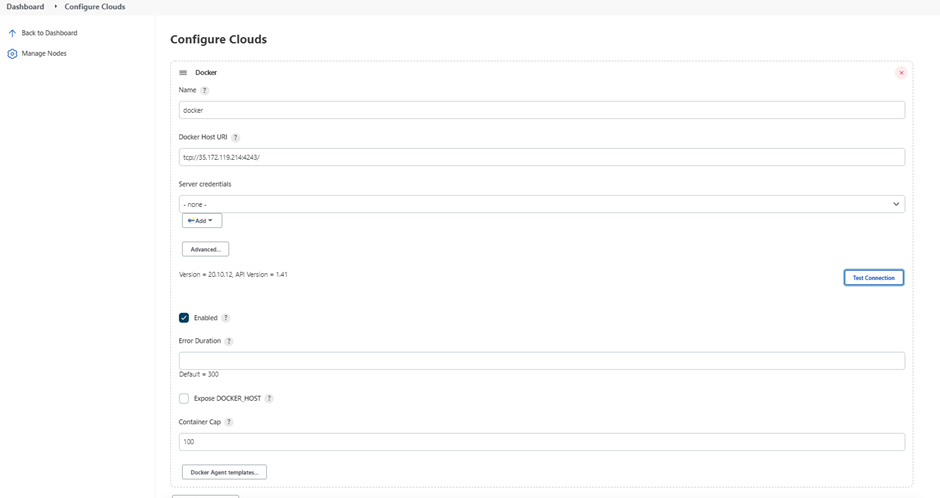
Task: Click the Advanced... button
Action: click(x=206, y=249)
